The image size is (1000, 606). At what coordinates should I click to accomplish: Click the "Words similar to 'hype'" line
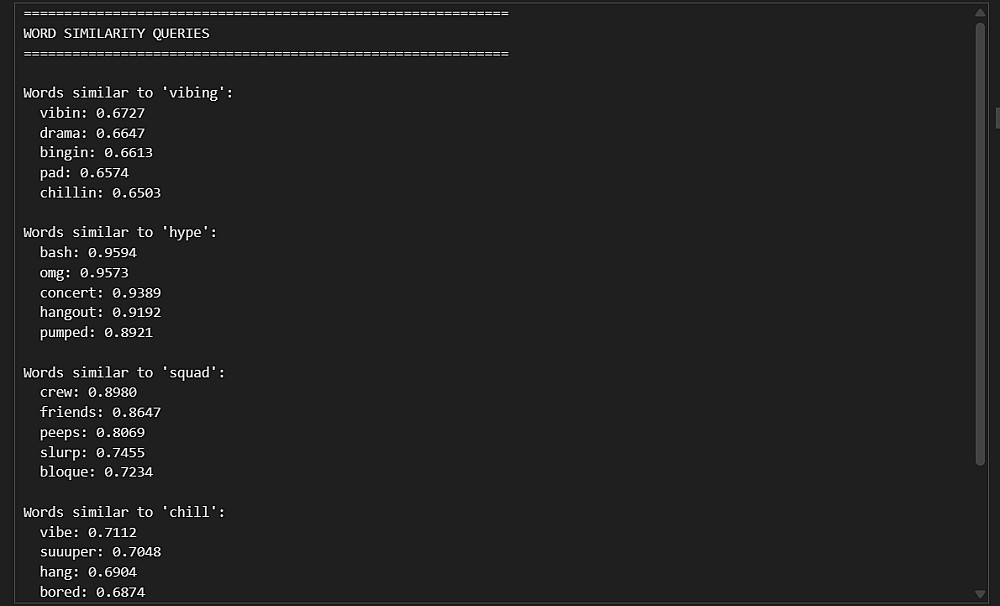[120, 233]
